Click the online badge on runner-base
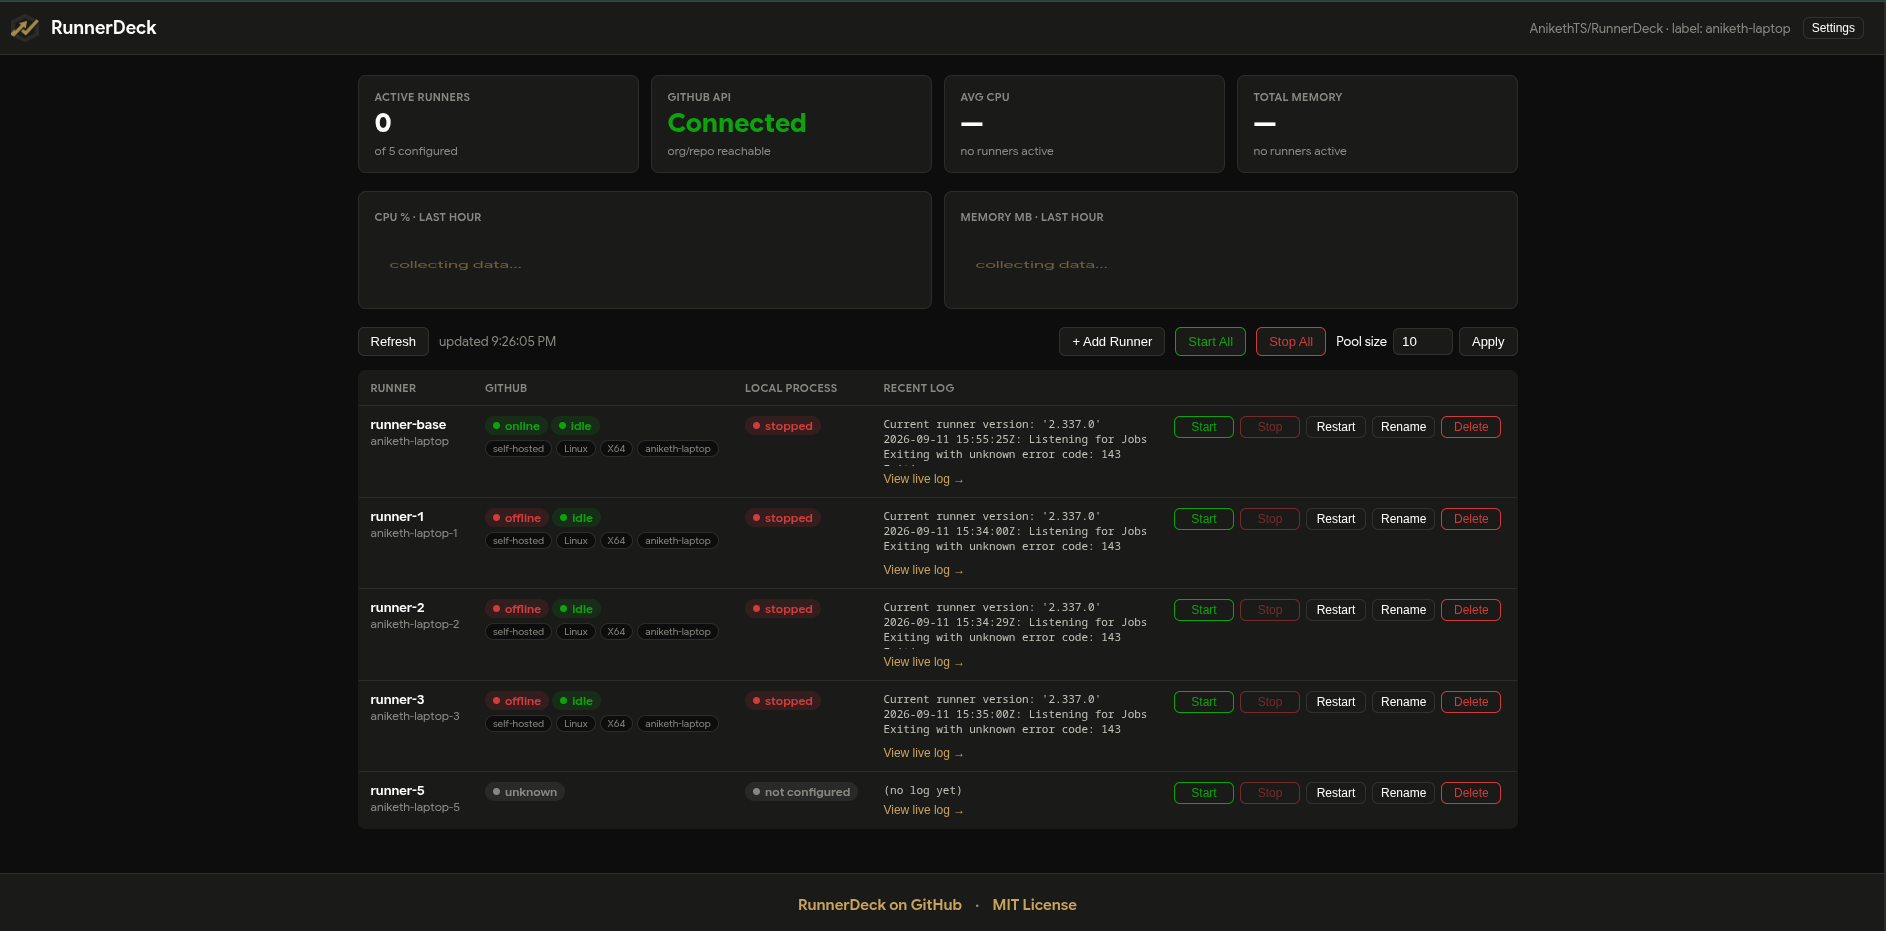 point(516,426)
